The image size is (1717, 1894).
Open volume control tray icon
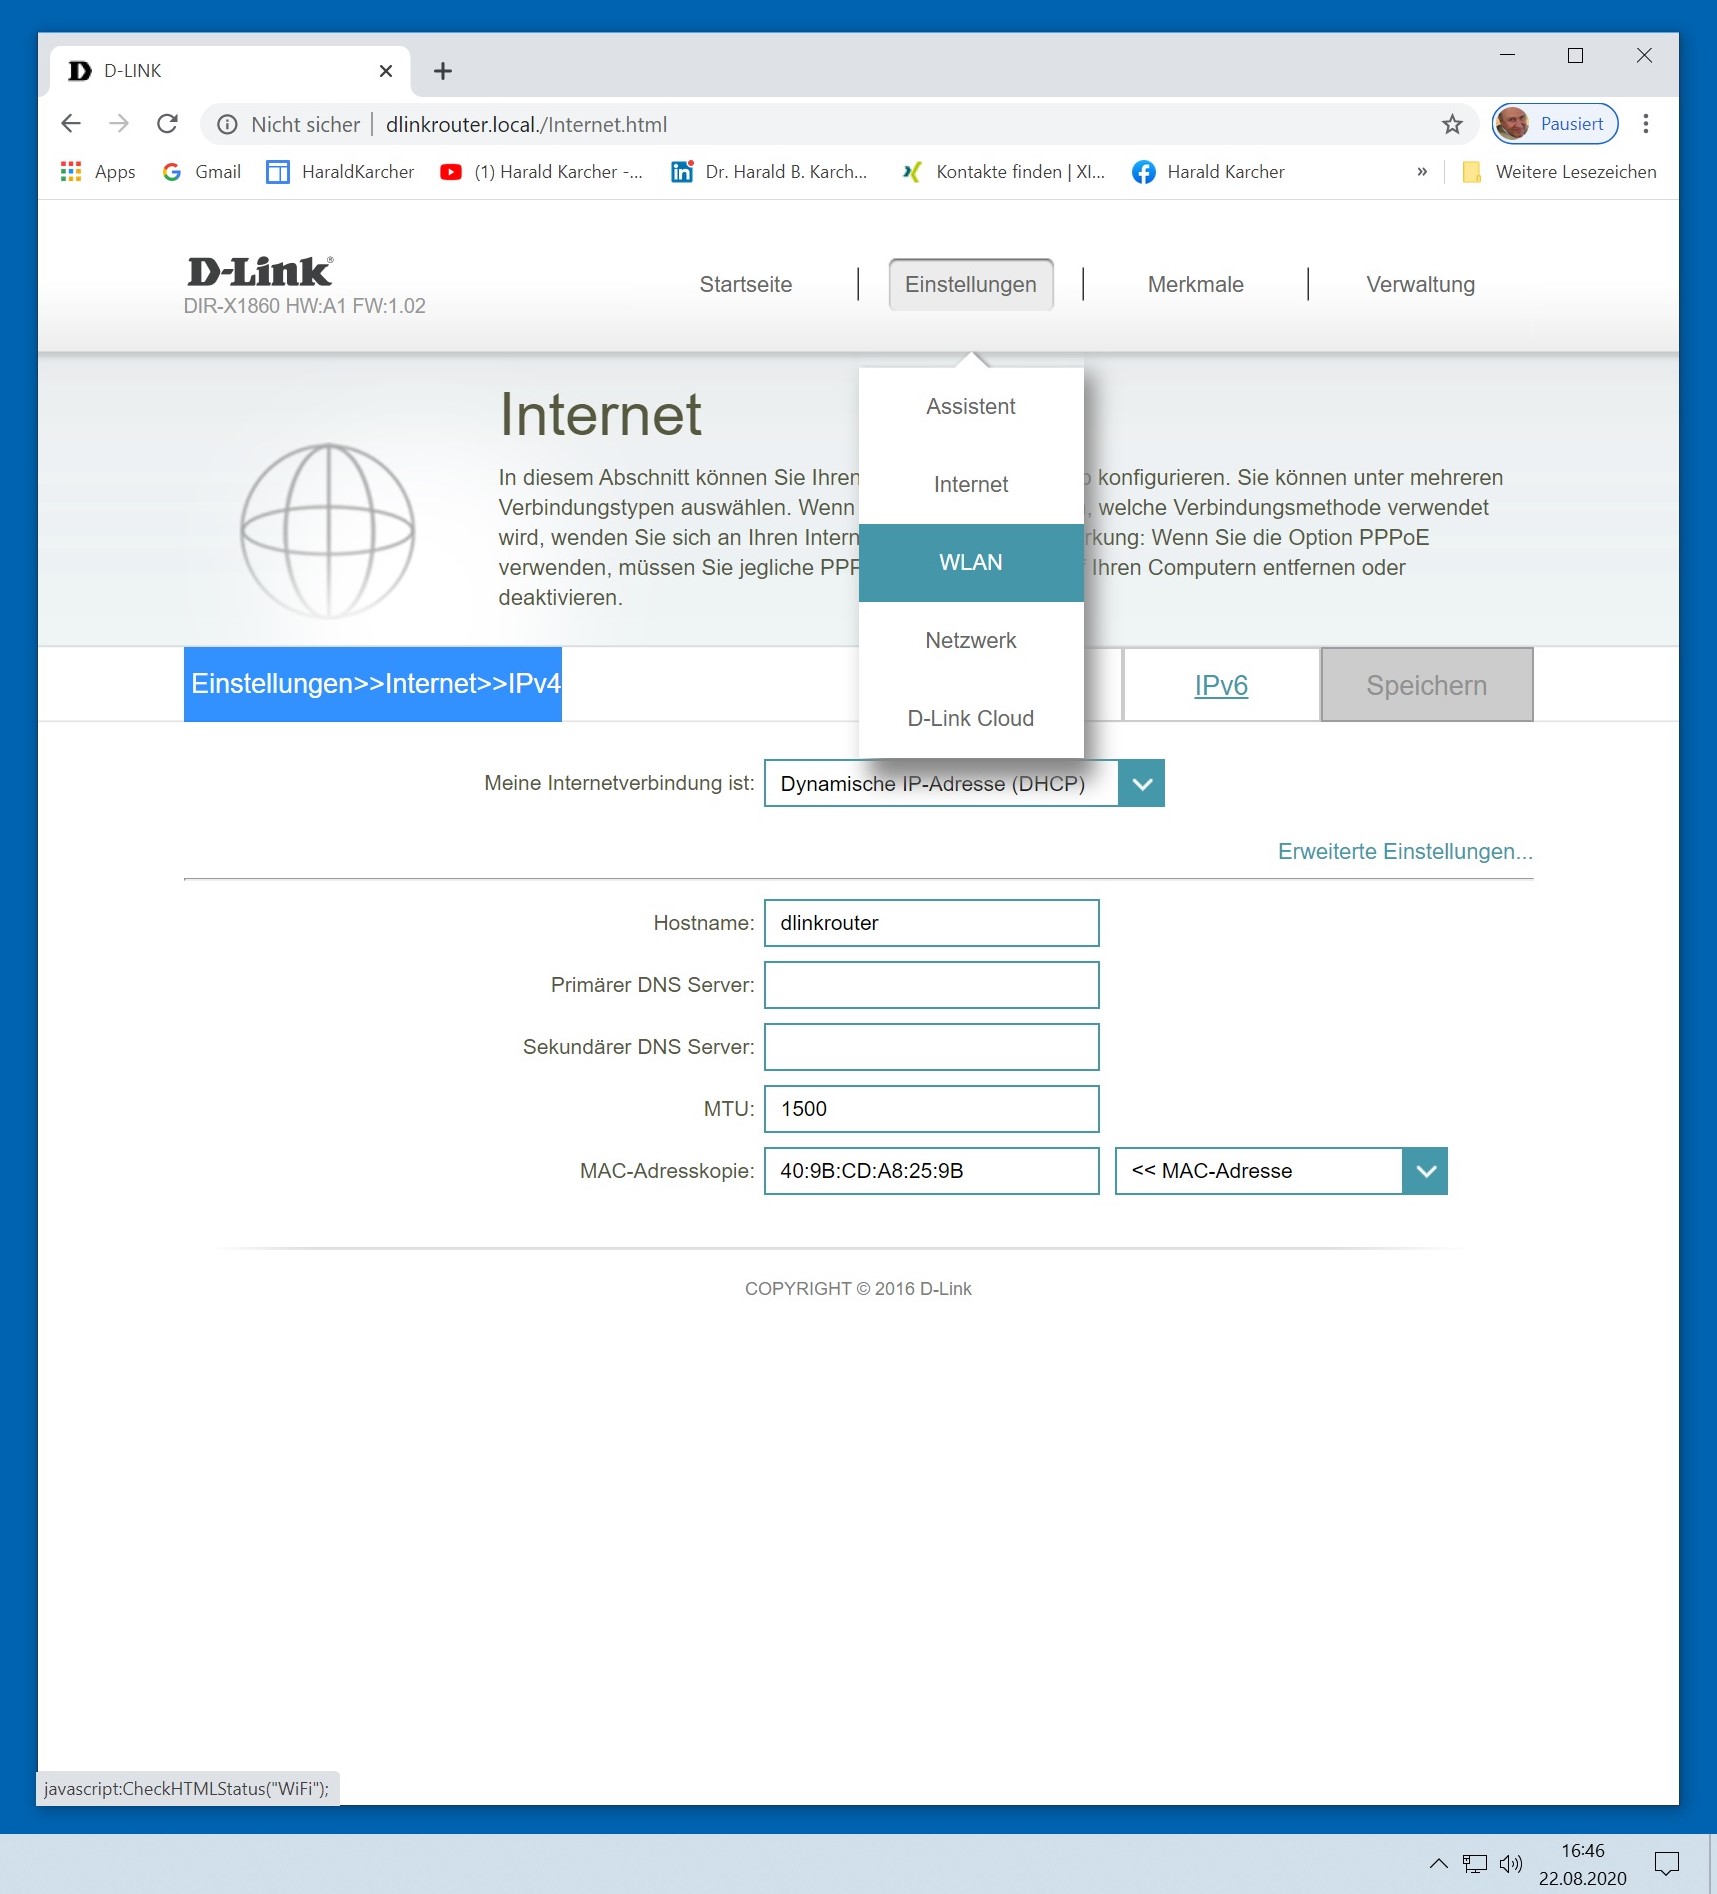(1511, 1863)
